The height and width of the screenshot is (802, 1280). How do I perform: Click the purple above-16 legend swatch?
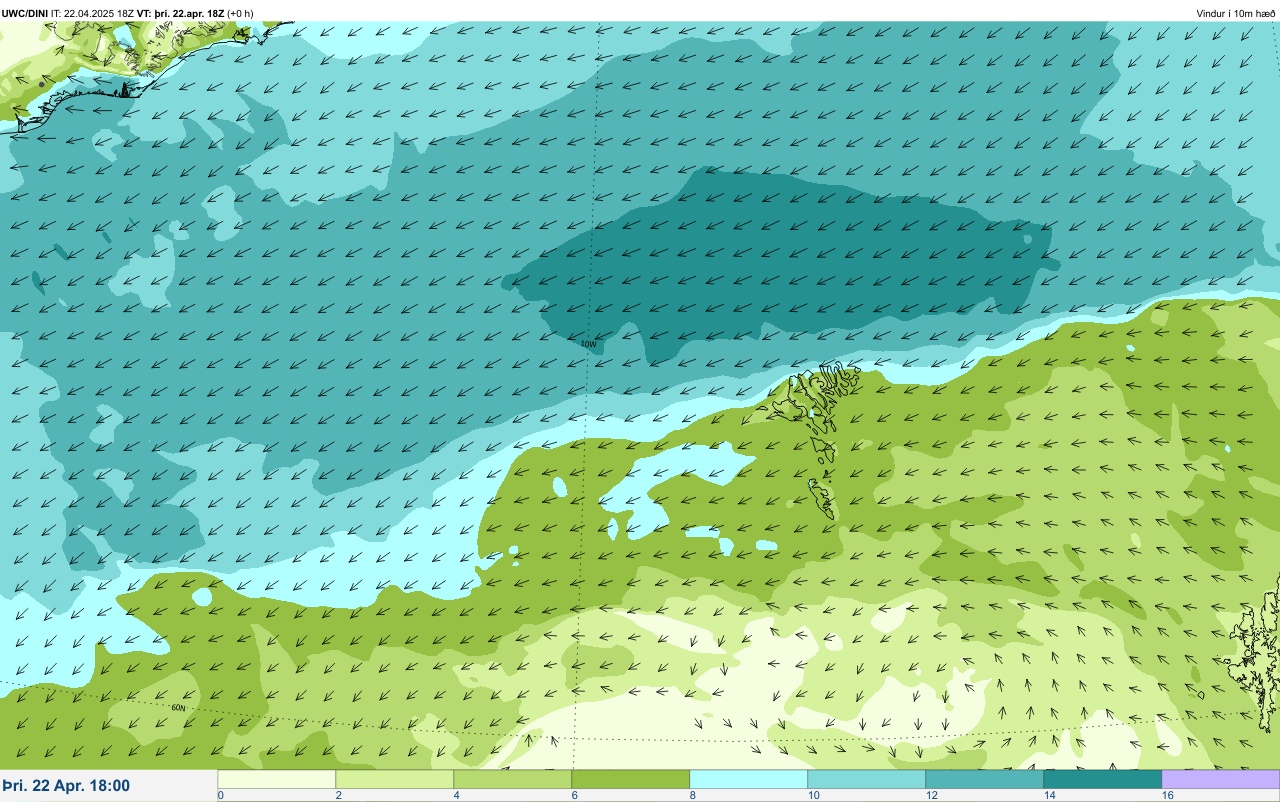(x=1221, y=779)
